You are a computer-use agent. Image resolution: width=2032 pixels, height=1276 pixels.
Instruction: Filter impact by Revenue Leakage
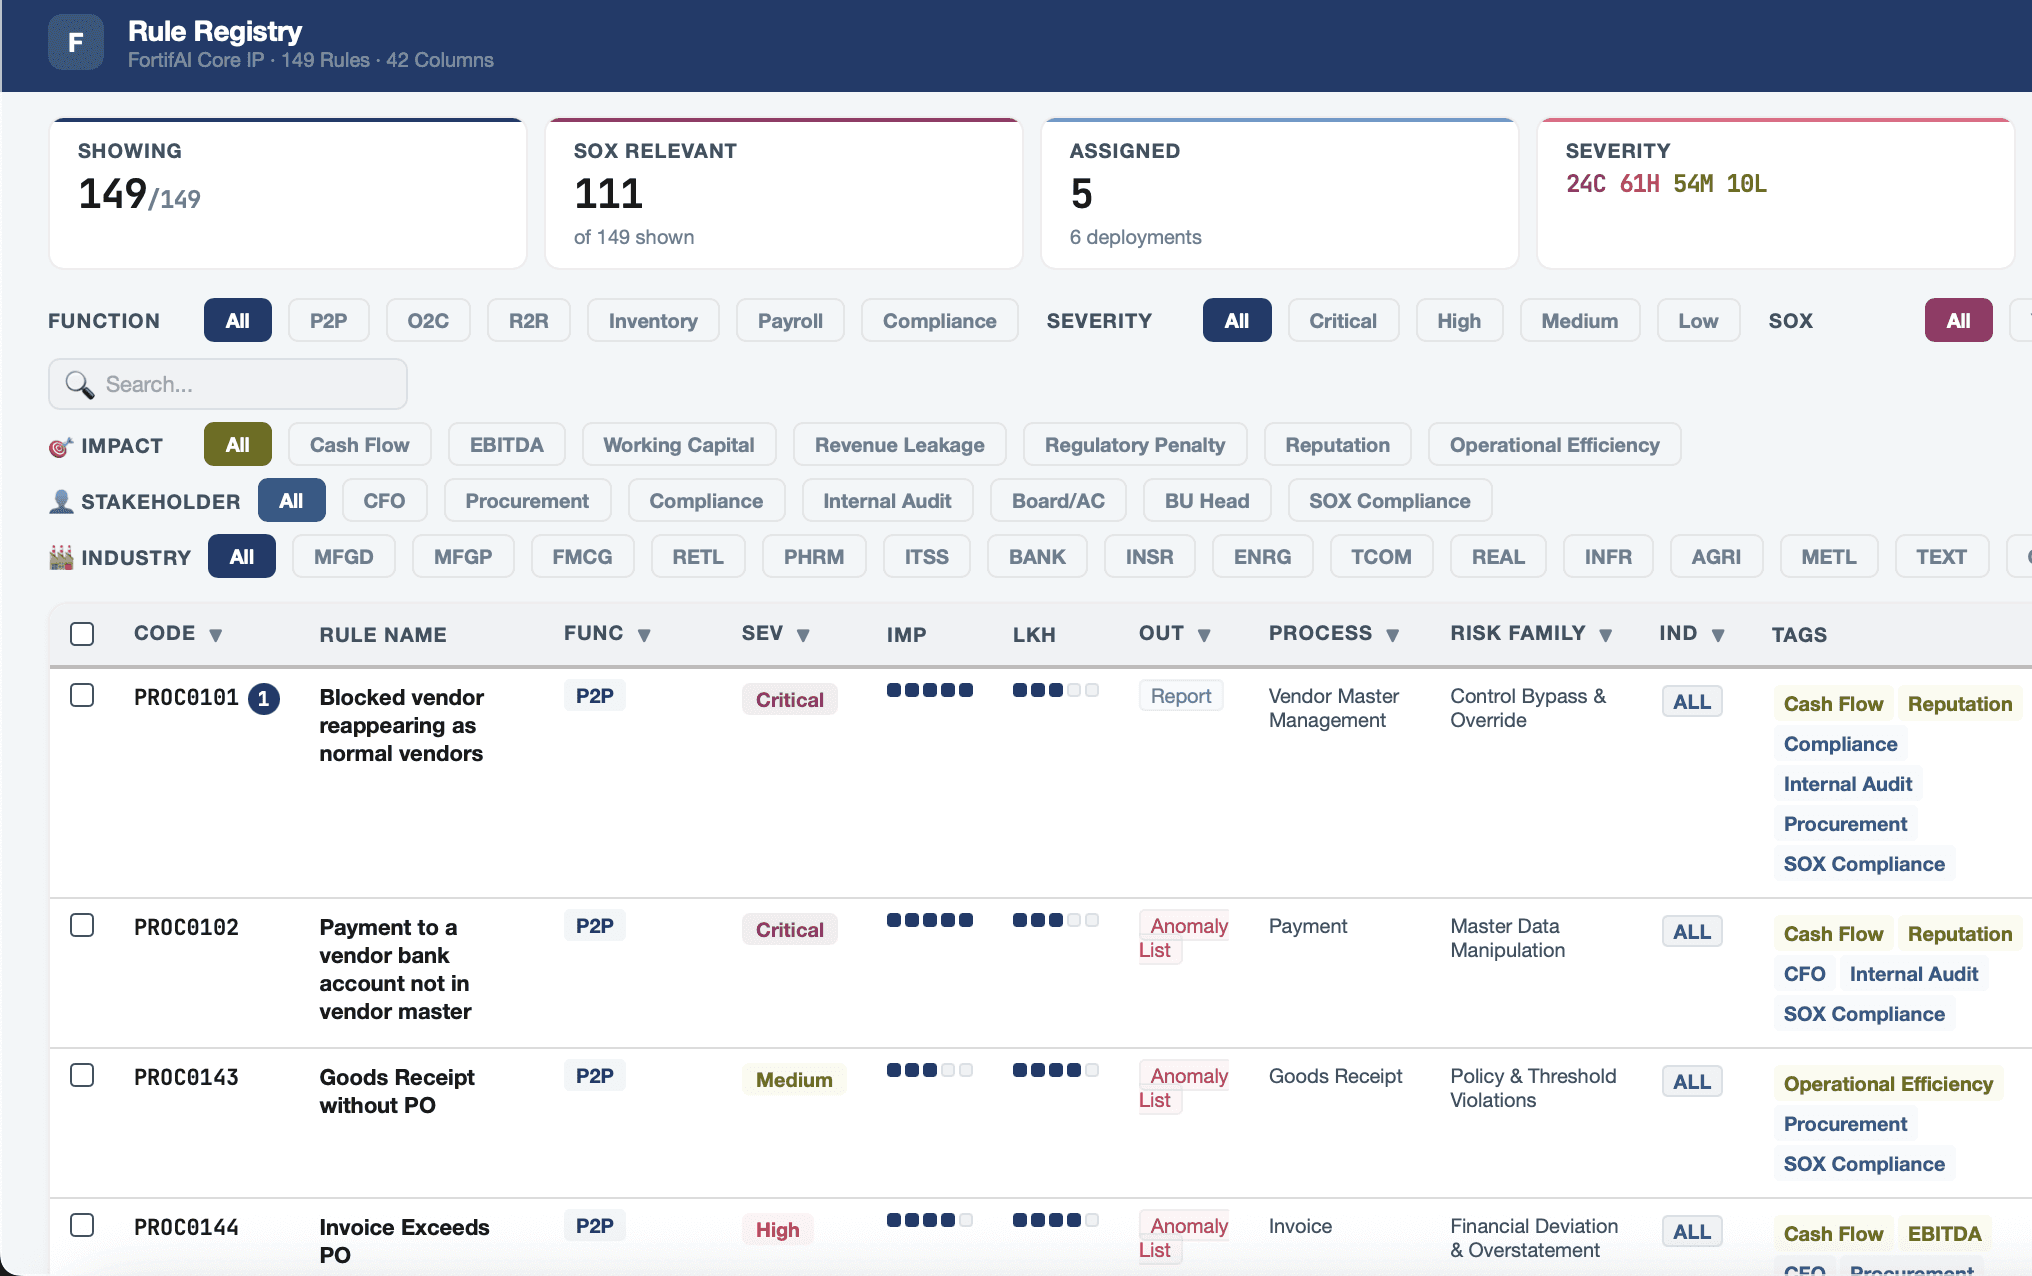tap(898, 445)
